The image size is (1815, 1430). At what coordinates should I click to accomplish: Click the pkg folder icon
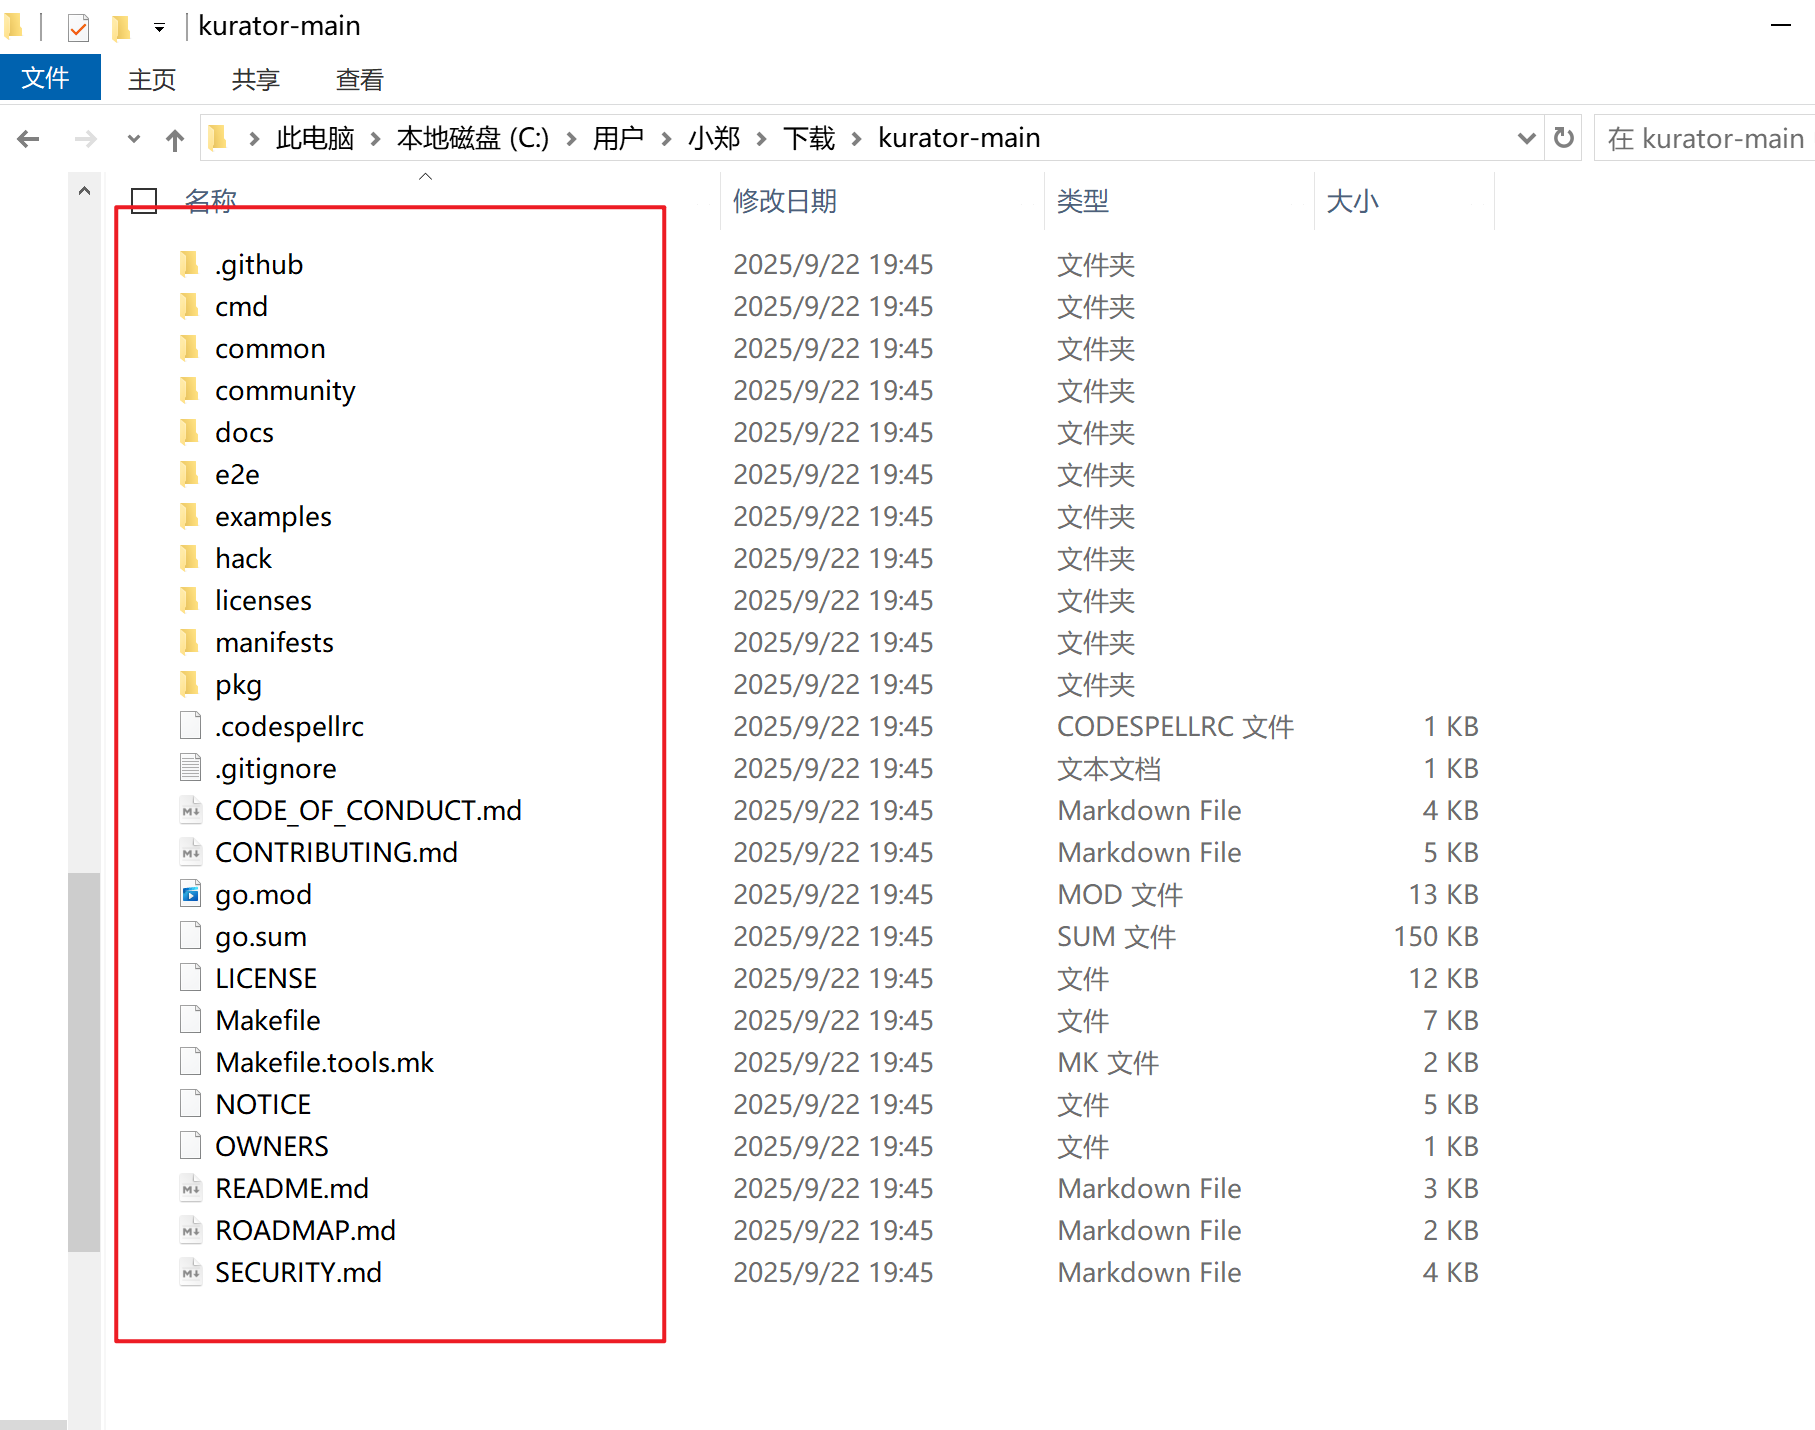click(x=189, y=684)
